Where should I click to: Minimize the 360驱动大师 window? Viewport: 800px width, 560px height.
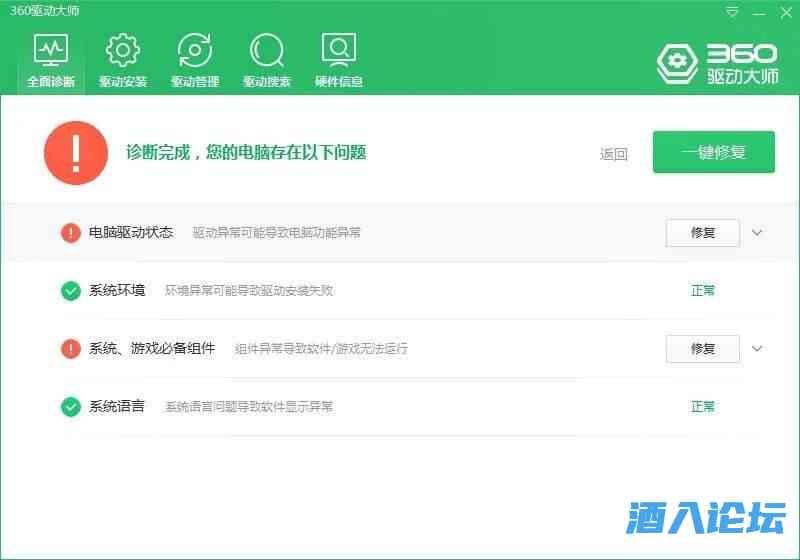tap(759, 13)
